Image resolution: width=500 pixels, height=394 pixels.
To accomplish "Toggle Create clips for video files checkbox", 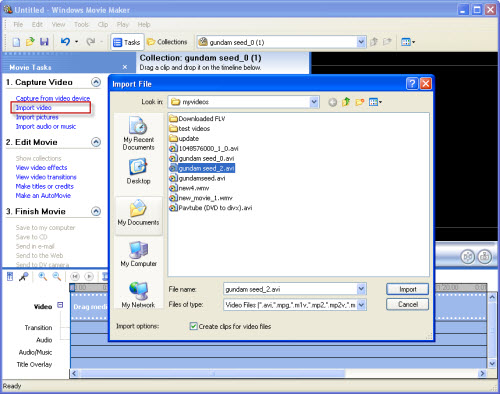I will 193,326.
